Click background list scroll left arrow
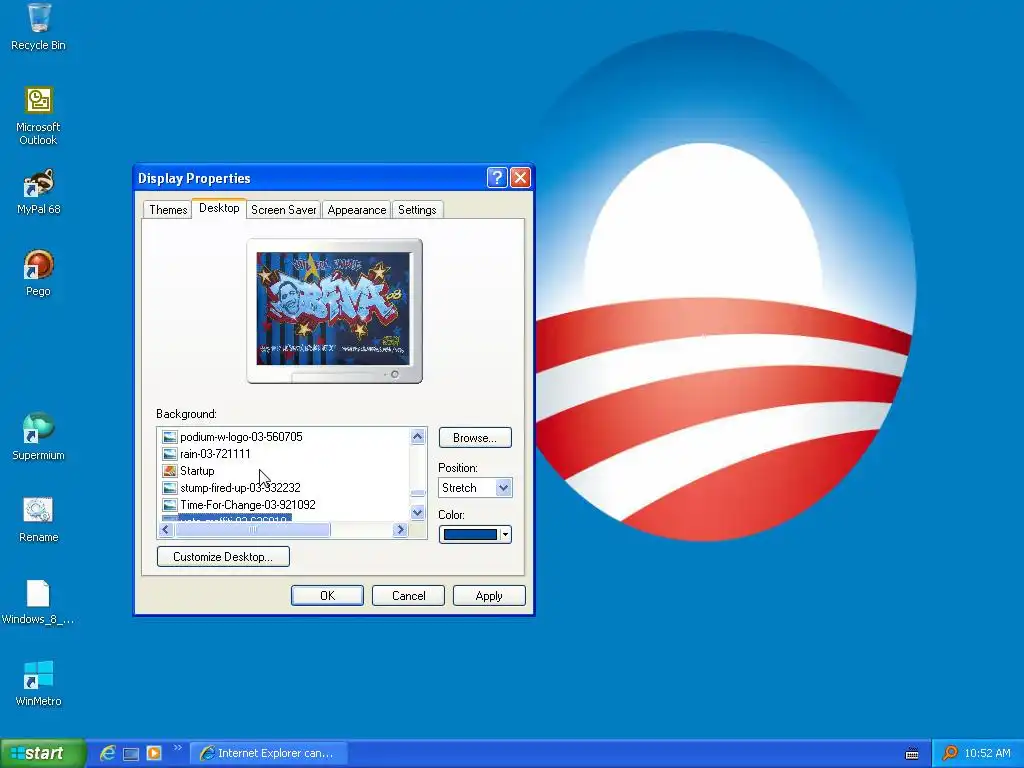This screenshot has height=768, width=1024. (165, 530)
